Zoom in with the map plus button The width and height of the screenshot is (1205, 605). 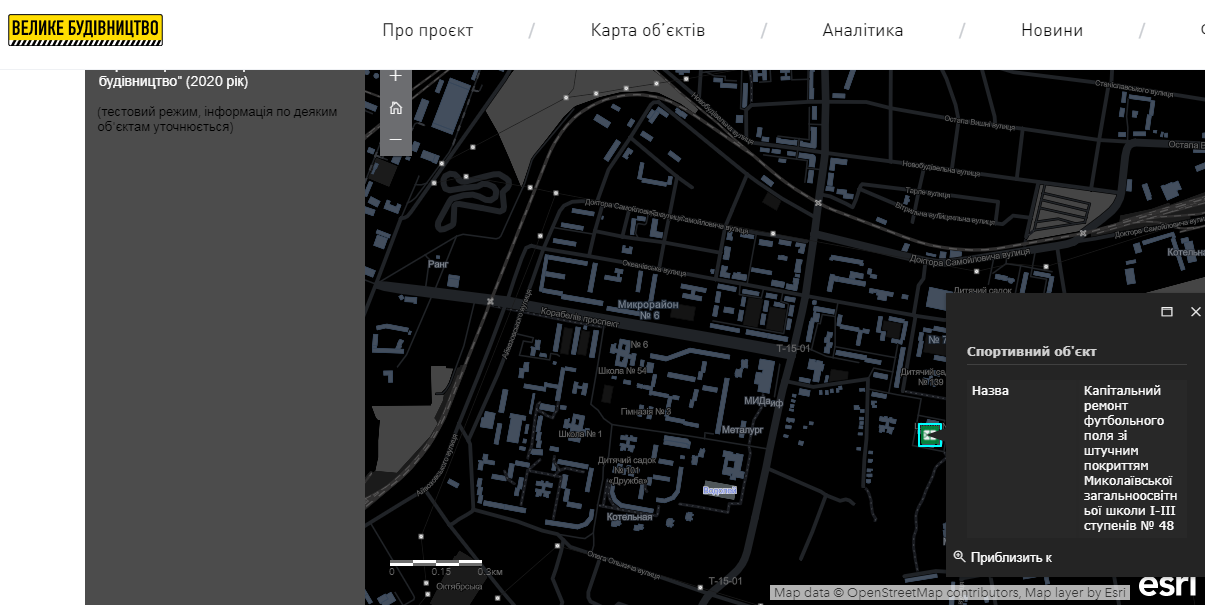click(396, 77)
